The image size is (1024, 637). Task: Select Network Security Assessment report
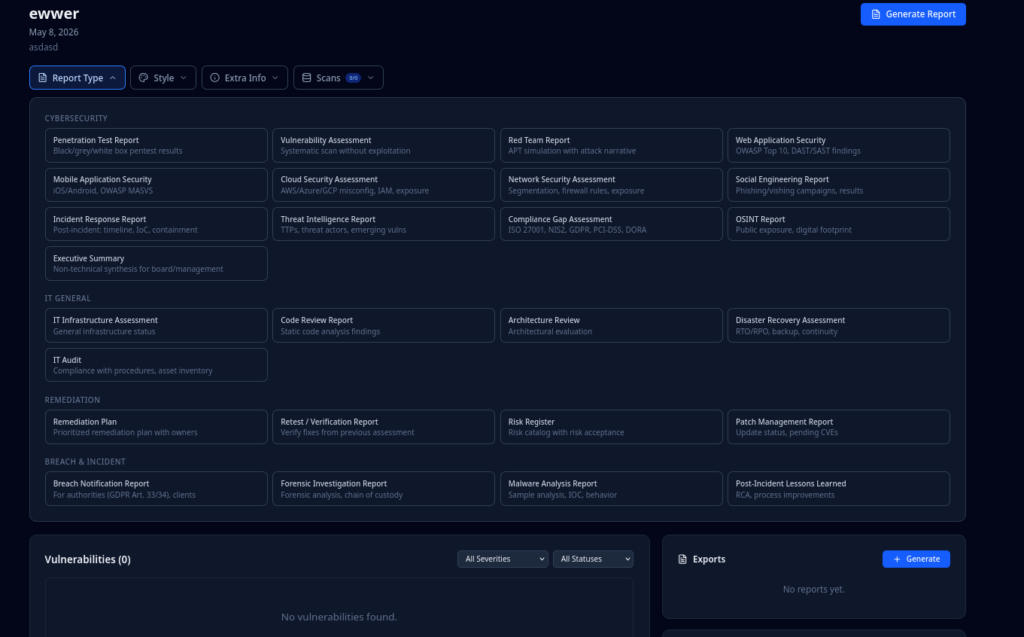[x=611, y=185]
